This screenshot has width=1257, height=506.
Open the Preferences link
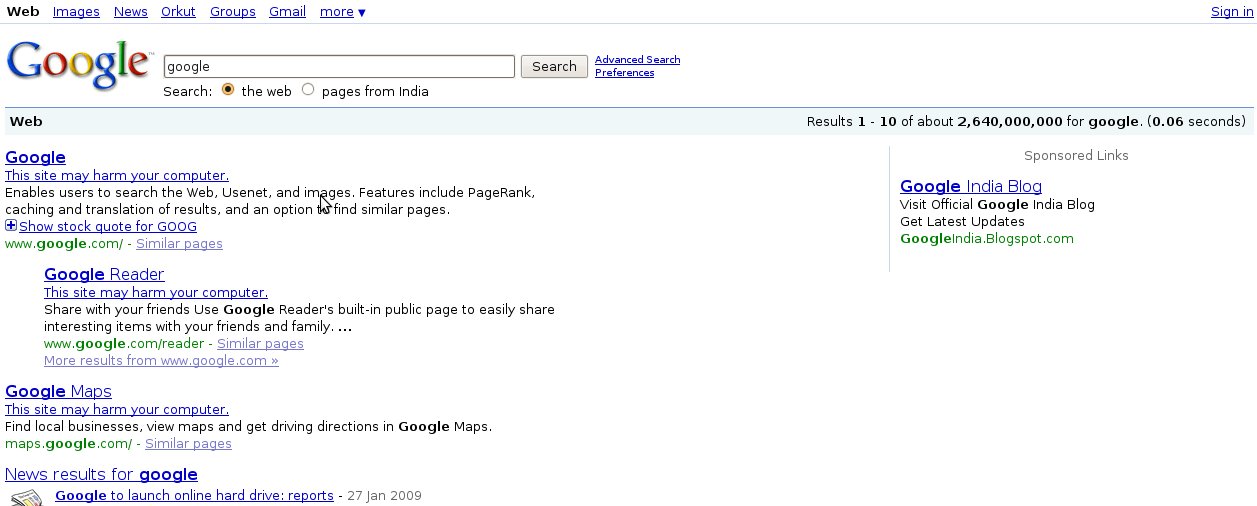point(624,73)
